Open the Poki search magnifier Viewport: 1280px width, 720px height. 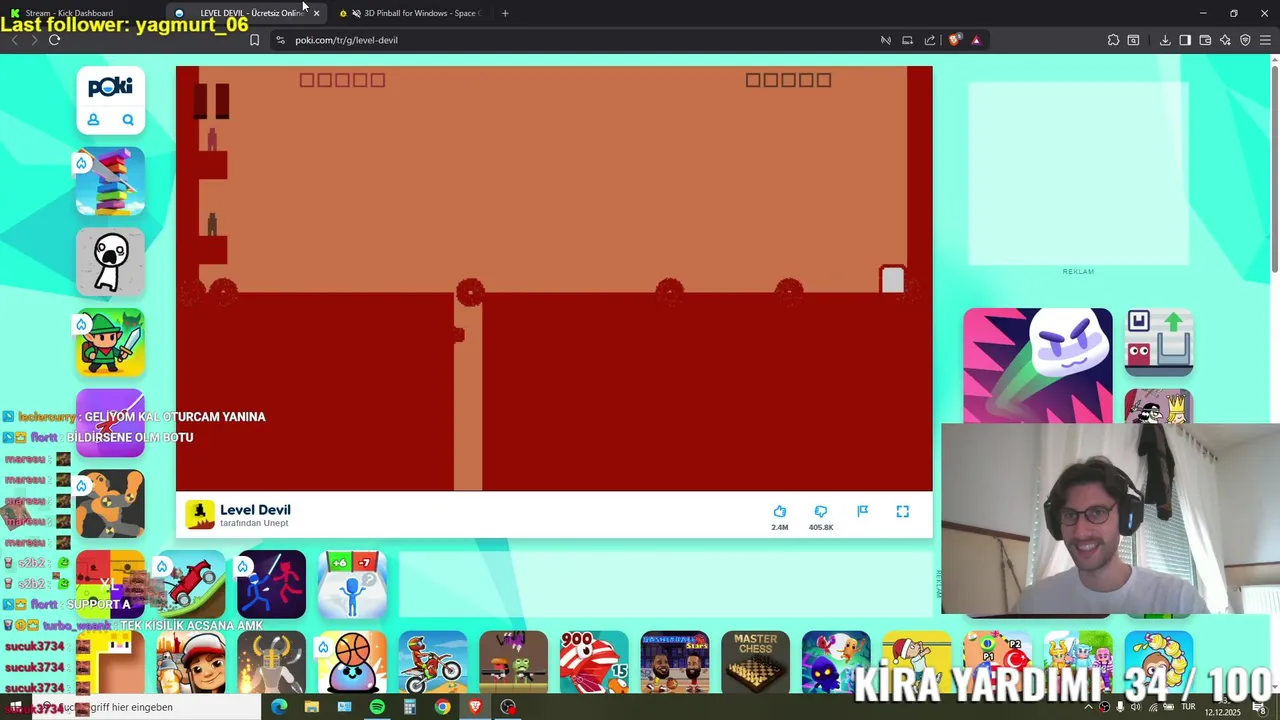[x=128, y=120]
